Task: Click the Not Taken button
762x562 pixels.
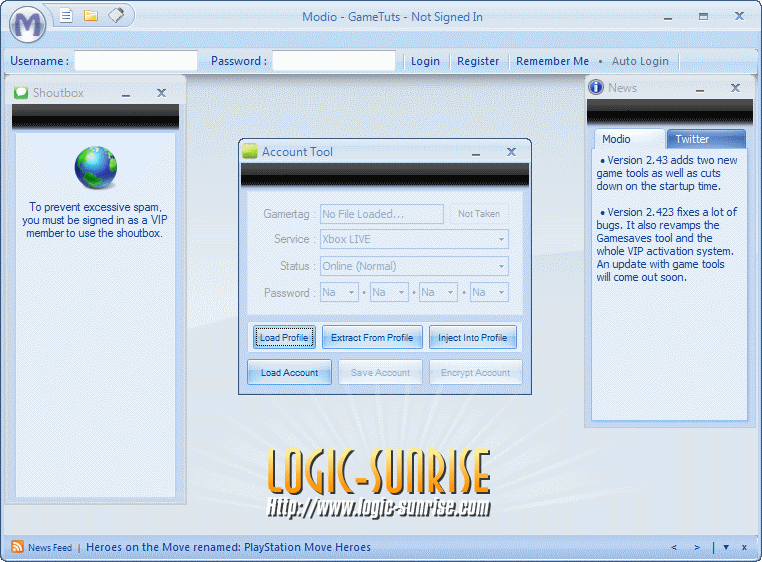Action: pyautogui.click(x=479, y=214)
